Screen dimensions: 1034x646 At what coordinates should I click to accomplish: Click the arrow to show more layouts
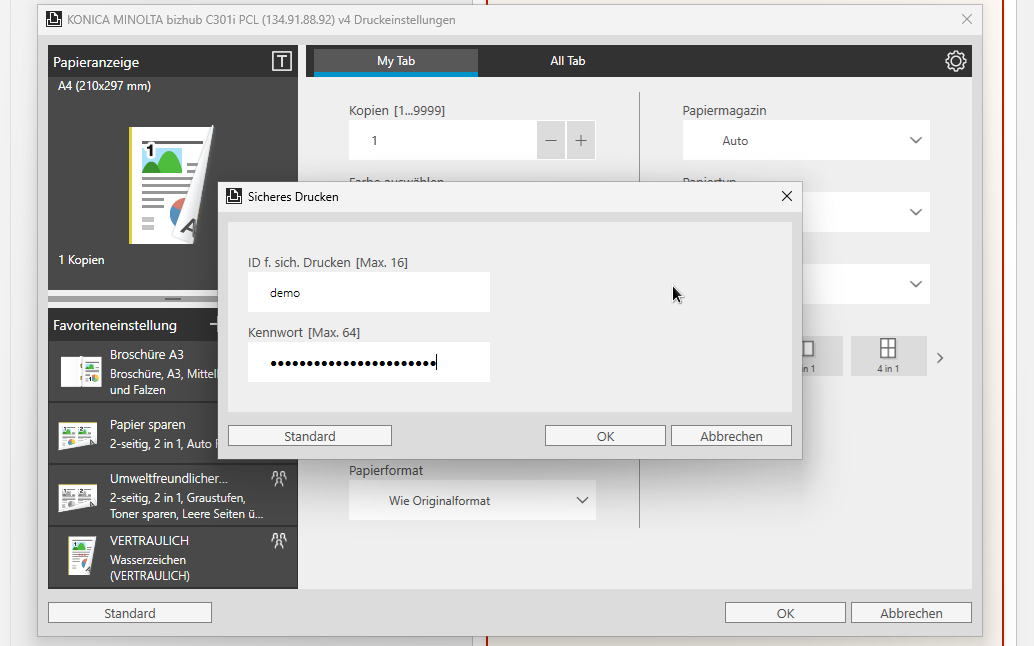940,357
